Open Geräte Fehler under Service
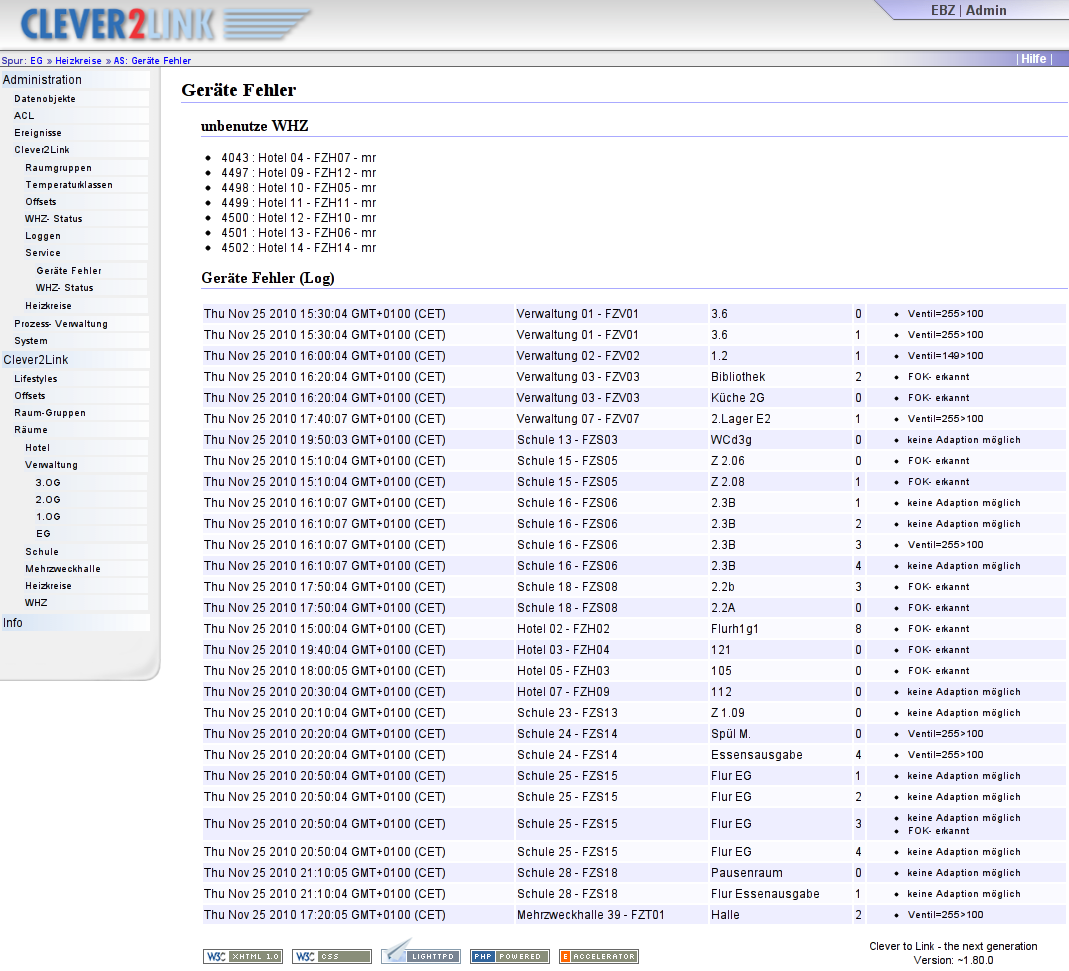 (x=69, y=271)
